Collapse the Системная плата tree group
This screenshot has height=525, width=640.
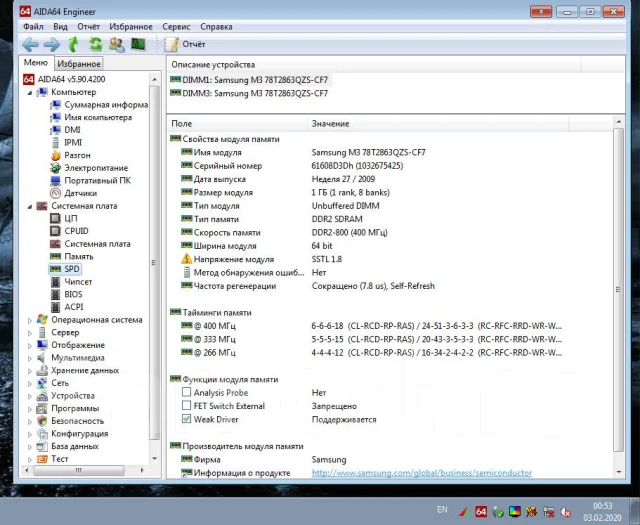[29, 207]
